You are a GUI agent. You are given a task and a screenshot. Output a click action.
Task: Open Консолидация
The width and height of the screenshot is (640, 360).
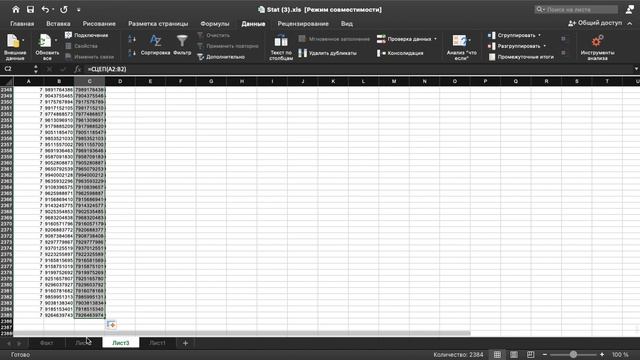point(400,53)
